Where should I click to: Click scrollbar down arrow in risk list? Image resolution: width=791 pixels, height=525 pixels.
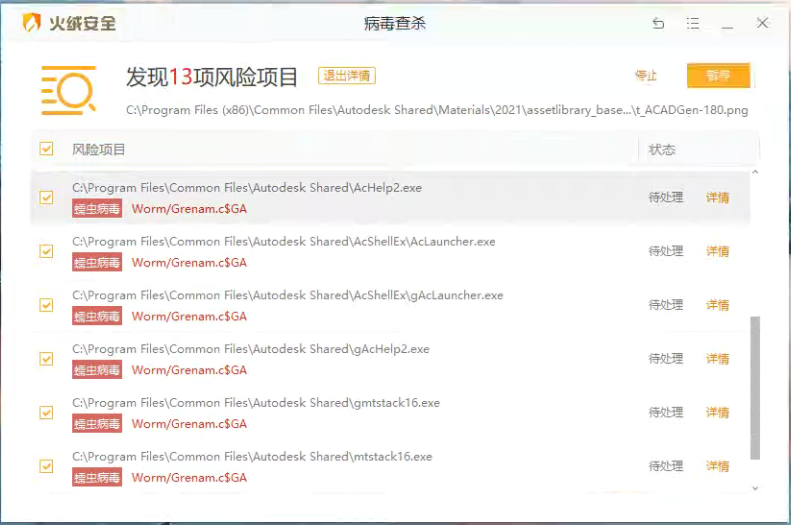755,488
